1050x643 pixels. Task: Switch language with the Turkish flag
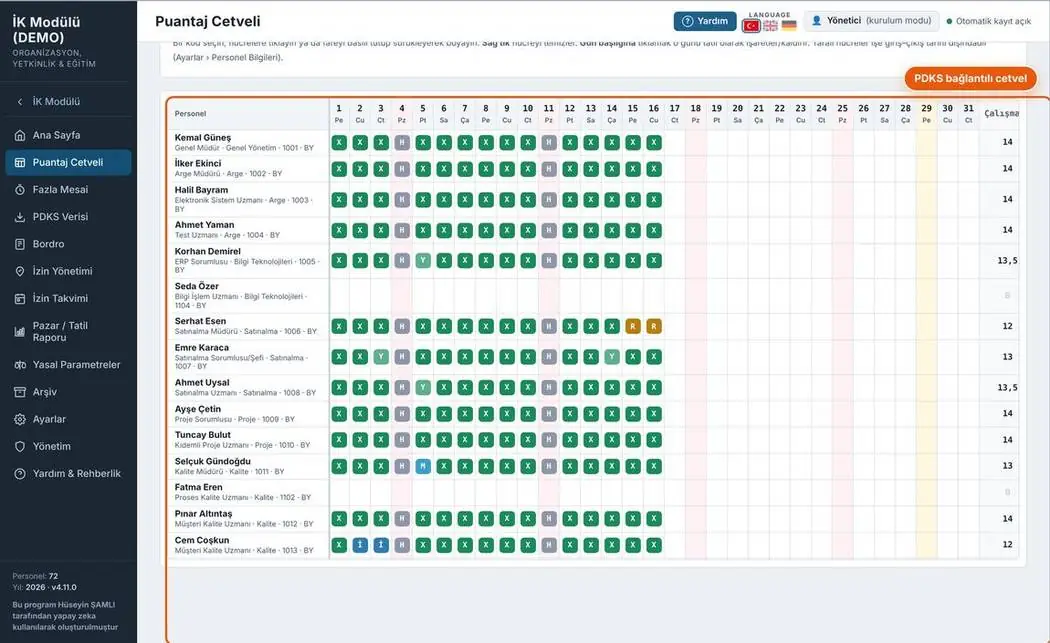tap(751, 25)
